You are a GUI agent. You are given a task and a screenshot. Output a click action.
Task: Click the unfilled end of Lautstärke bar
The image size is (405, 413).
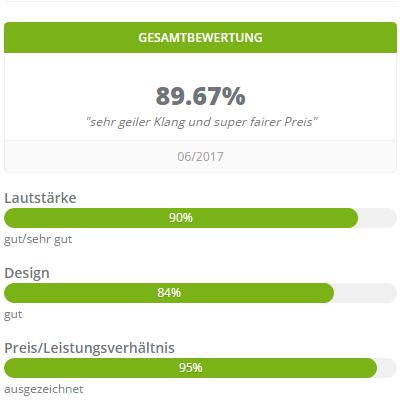377,218
